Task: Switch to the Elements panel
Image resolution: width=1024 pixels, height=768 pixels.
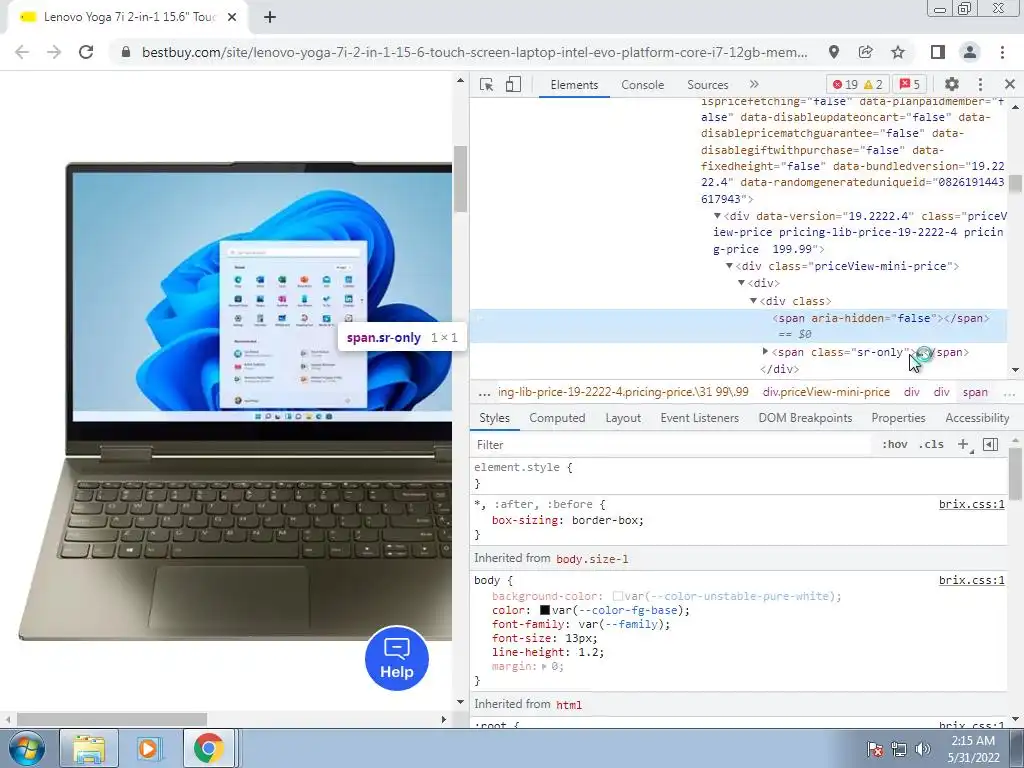Action: coord(574,85)
